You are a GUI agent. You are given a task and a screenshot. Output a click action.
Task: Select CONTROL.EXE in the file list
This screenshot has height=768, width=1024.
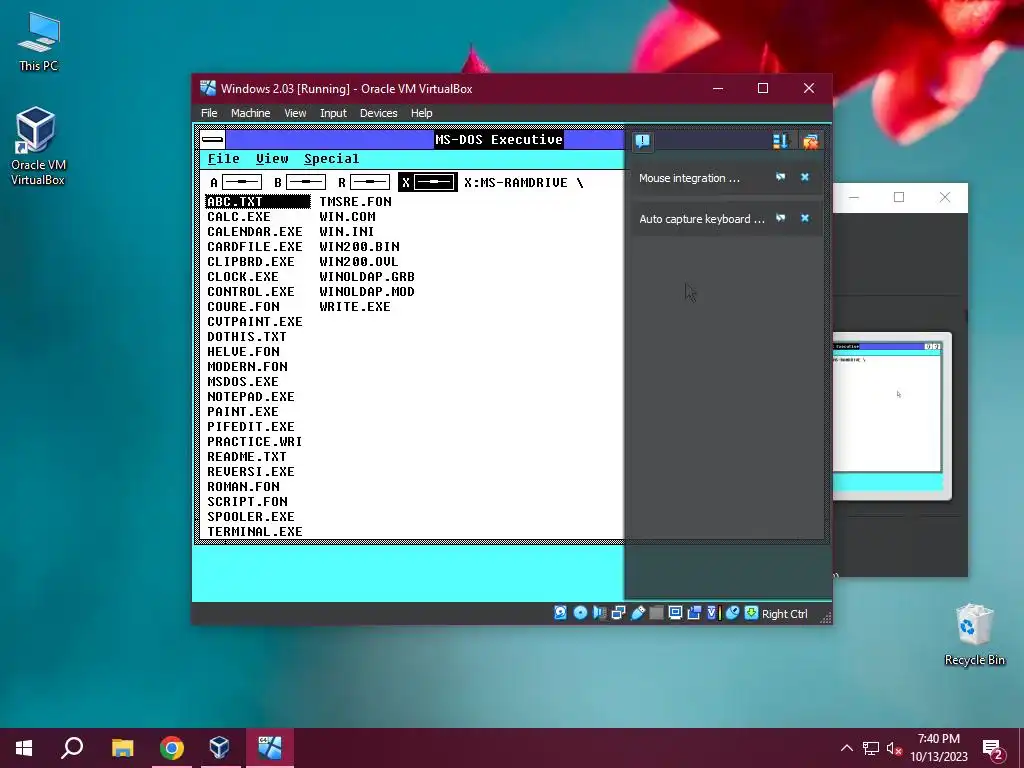point(251,292)
